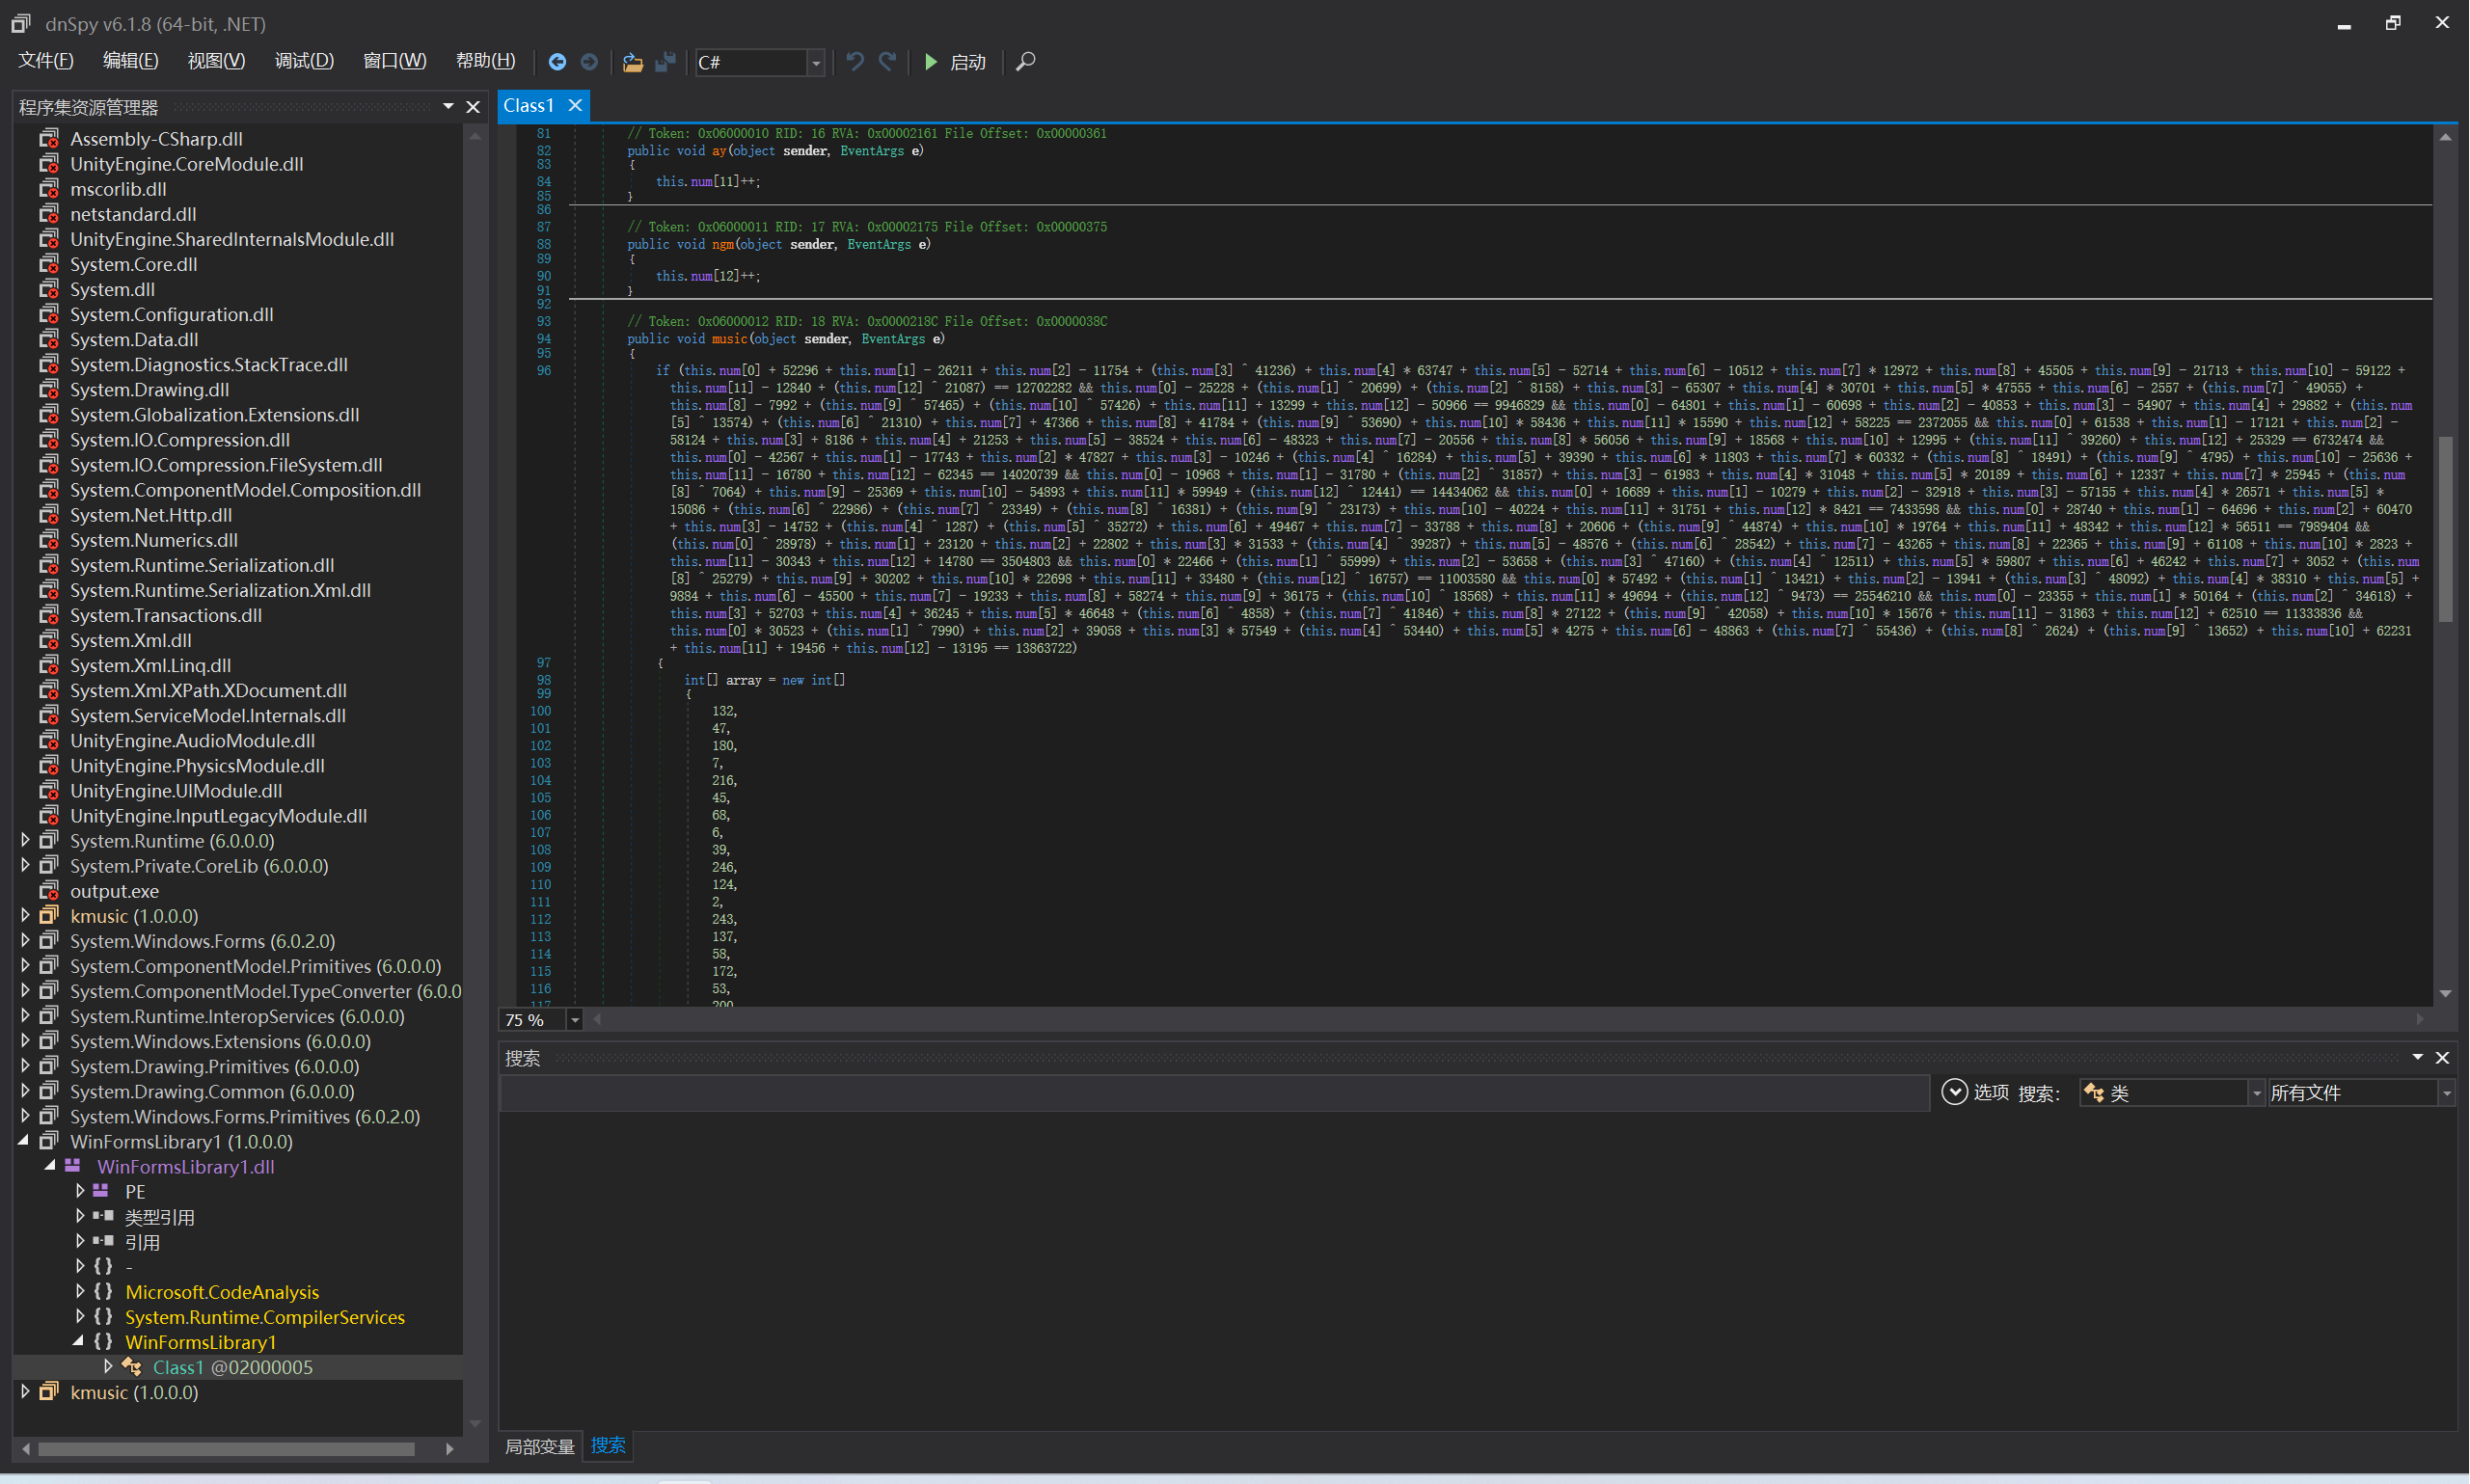The width and height of the screenshot is (2470, 1484).
Task: Expand the Class1 @02000005 node
Action: [x=107, y=1367]
